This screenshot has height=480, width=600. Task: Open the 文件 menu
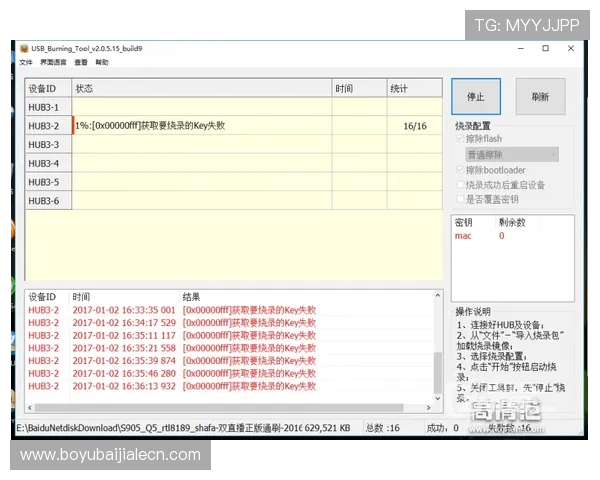tap(26, 62)
